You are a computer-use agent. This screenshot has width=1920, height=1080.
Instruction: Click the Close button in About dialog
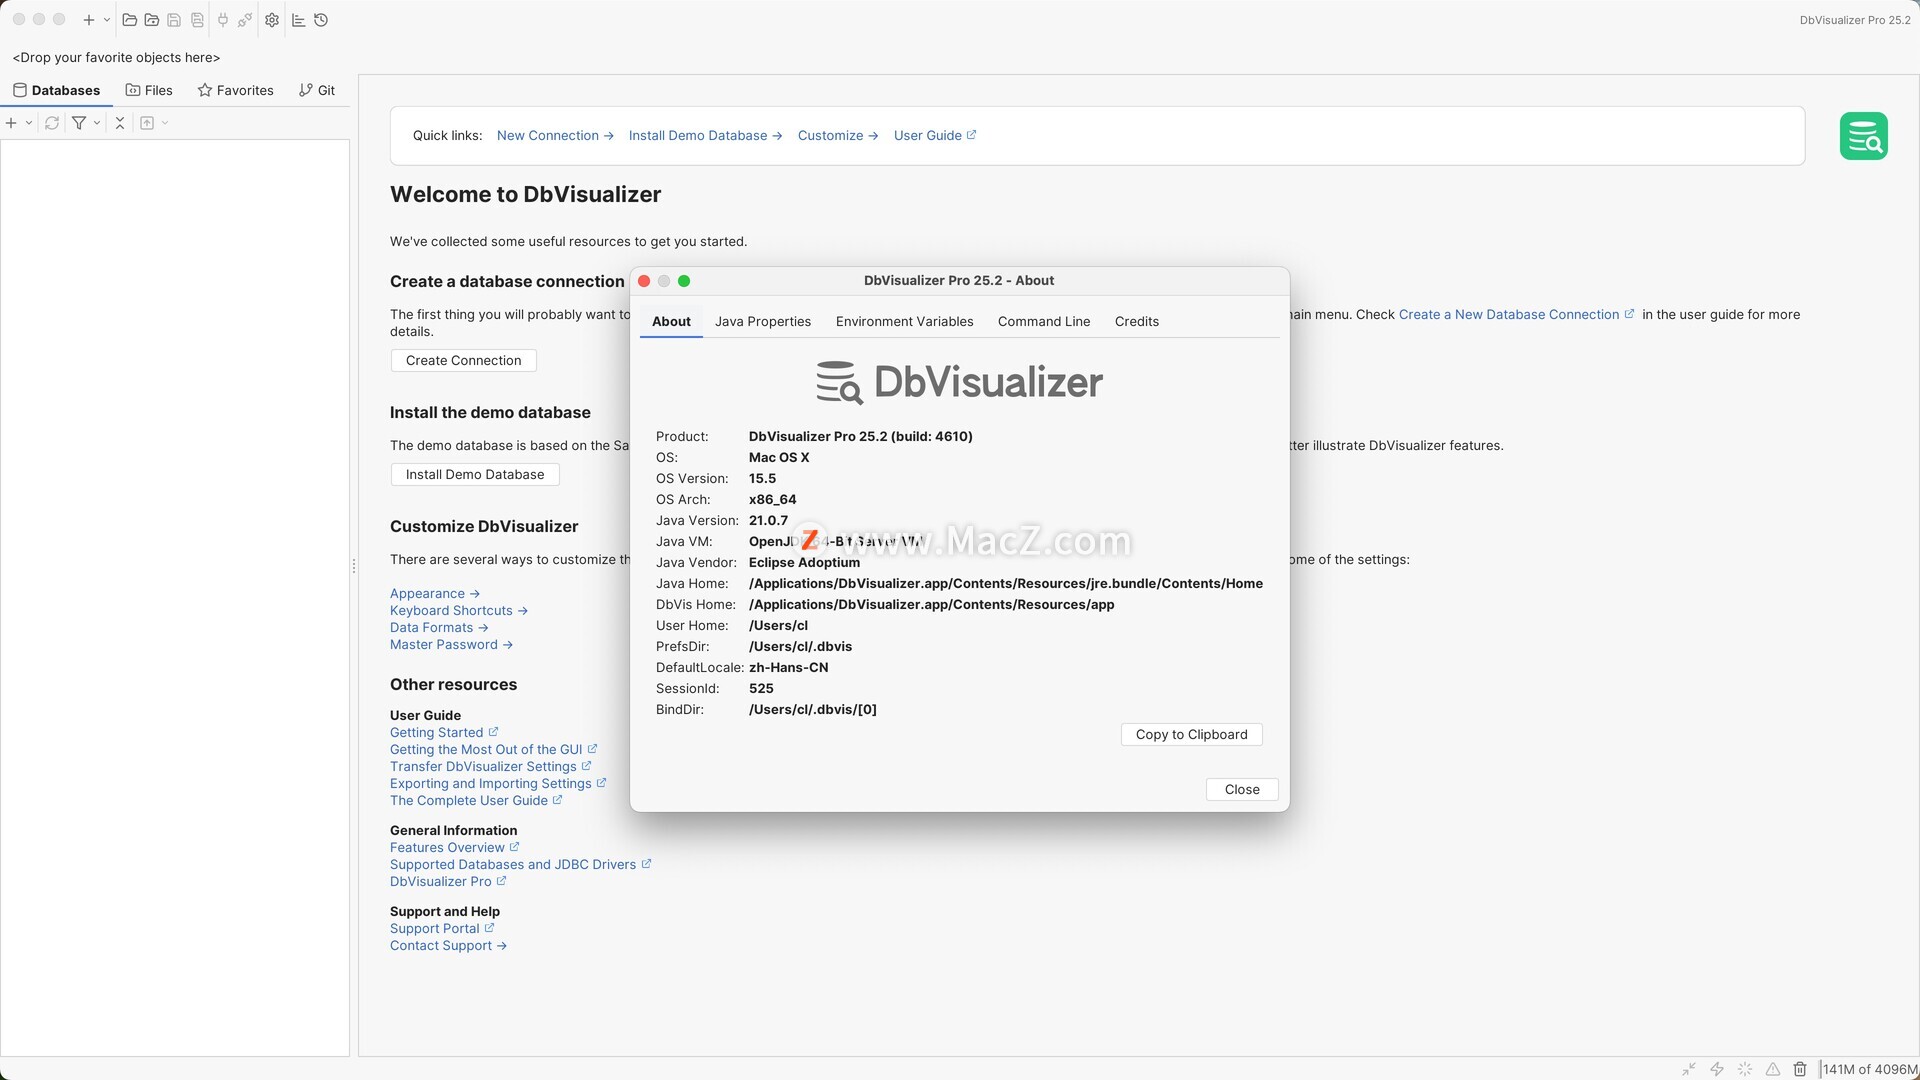pos(1242,790)
